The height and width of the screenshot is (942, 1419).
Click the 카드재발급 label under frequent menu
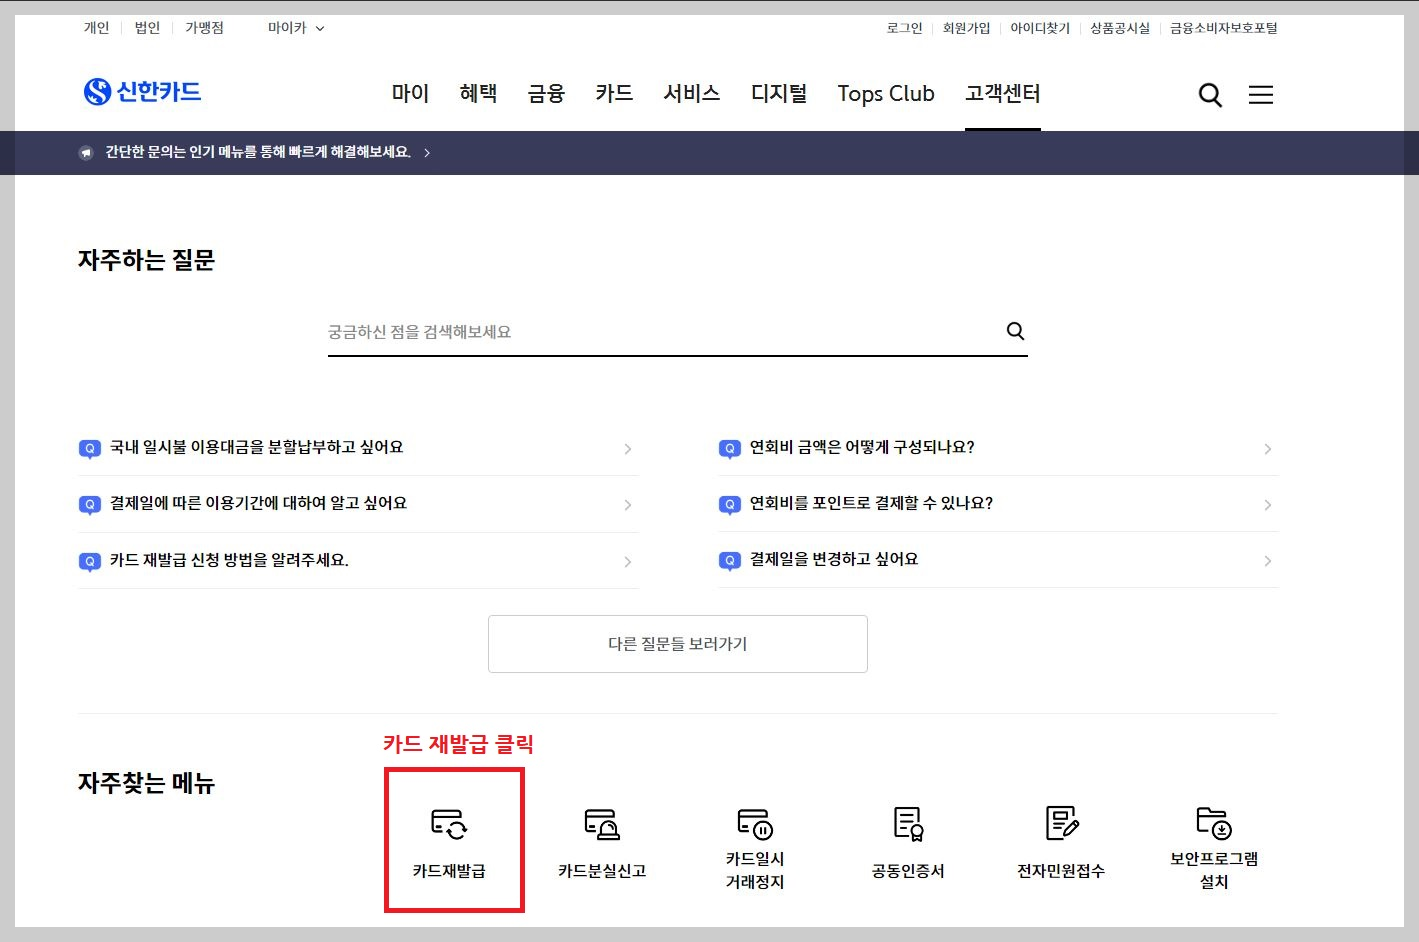[x=449, y=871]
